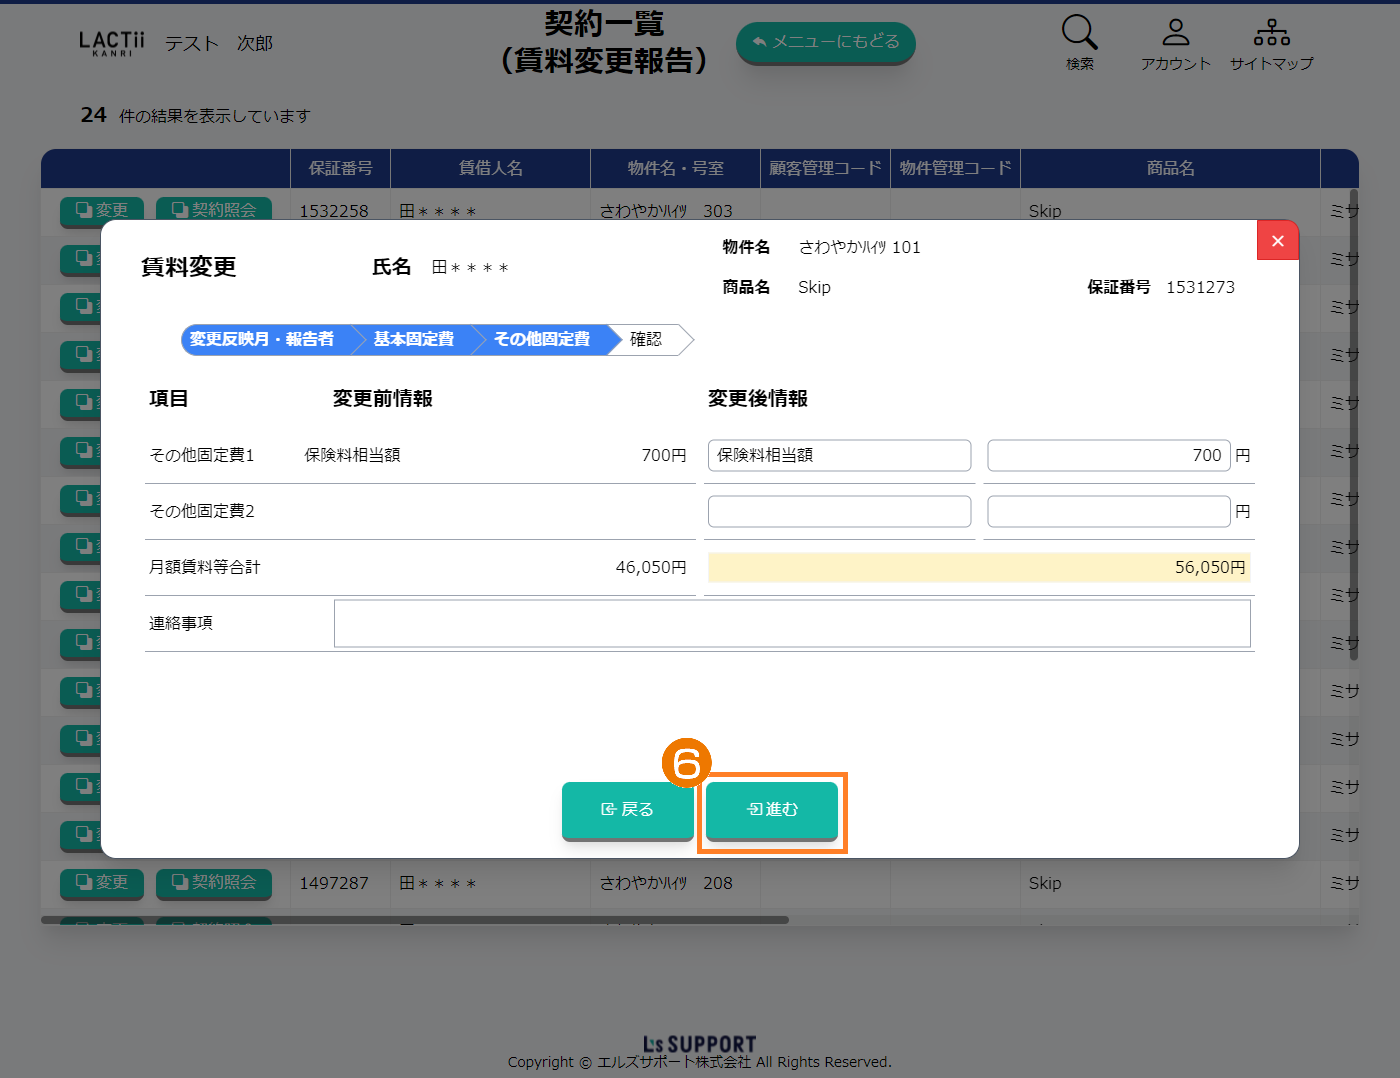The height and width of the screenshot is (1078, 1400).
Task: Click the 連絡事項 text area
Action: pos(791,624)
